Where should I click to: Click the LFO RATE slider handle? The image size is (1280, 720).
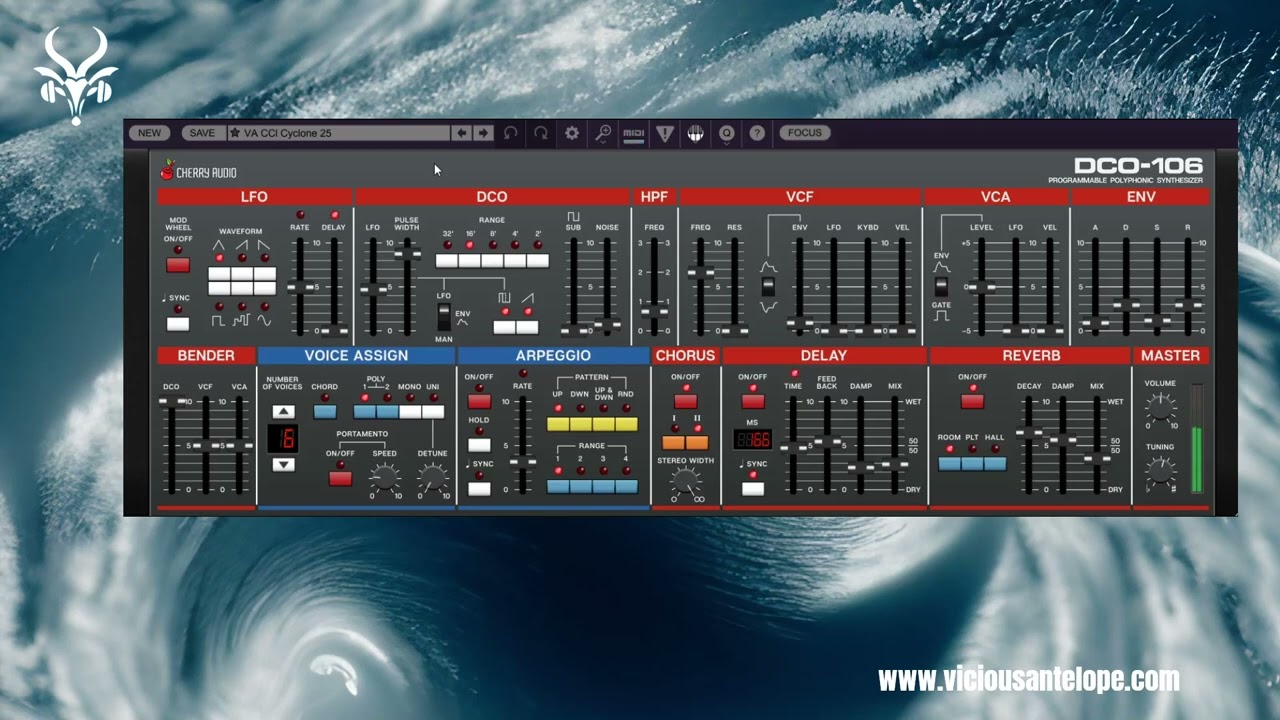[x=299, y=287]
